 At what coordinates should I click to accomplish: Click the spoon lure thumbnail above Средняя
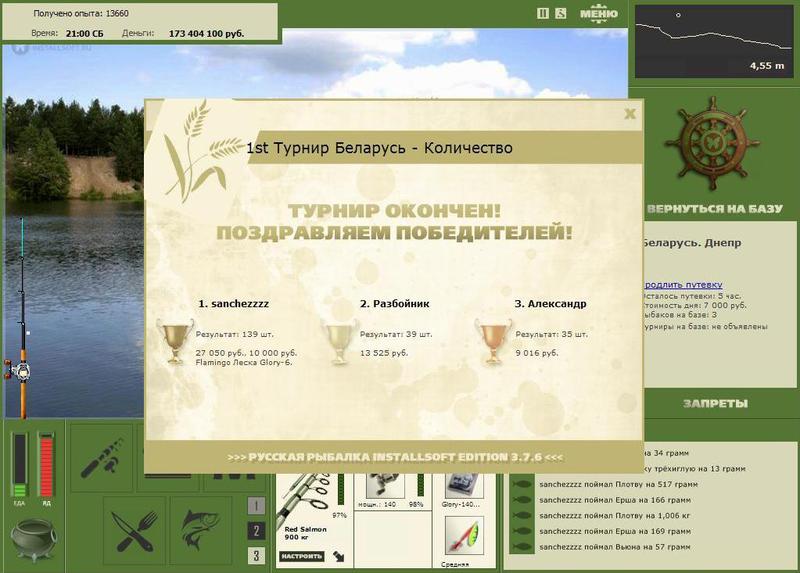point(464,536)
